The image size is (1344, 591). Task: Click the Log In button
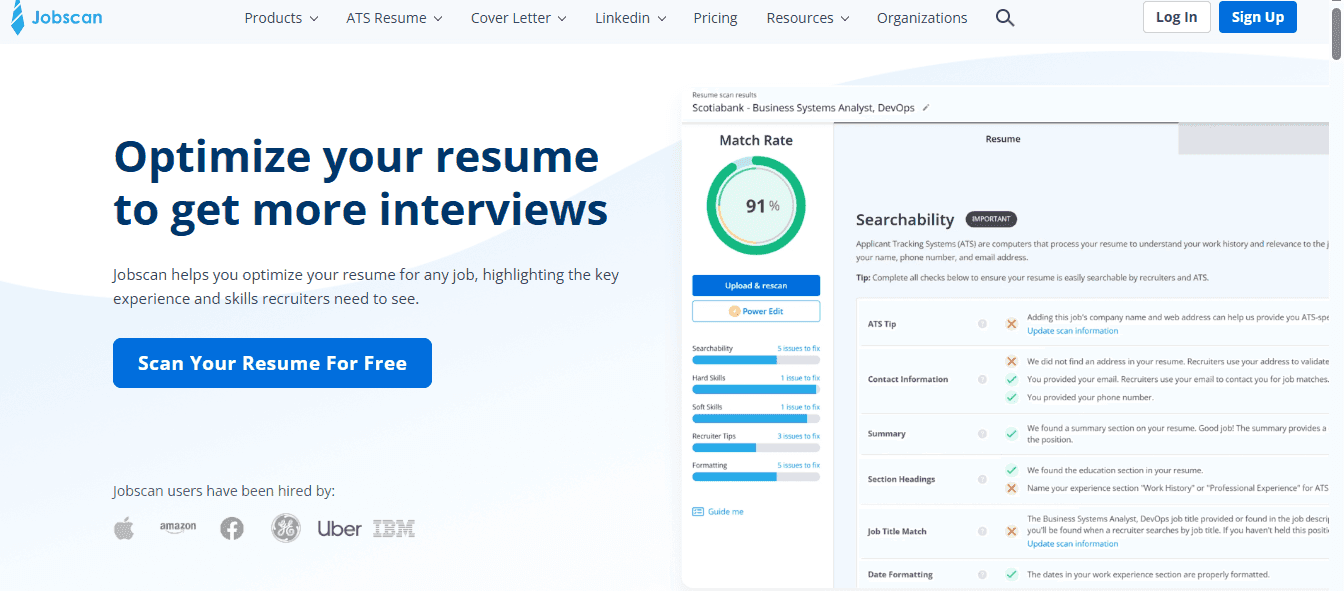click(1176, 17)
